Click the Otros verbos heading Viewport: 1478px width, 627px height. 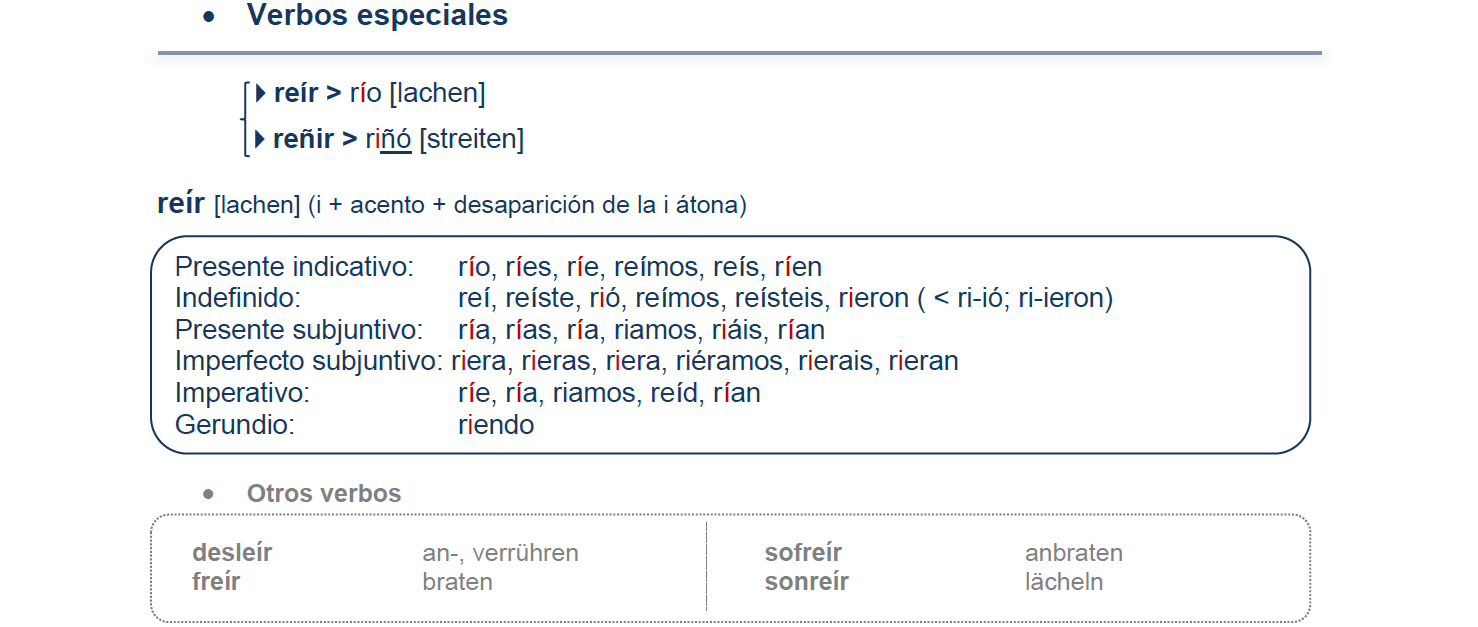coord(324,494)
